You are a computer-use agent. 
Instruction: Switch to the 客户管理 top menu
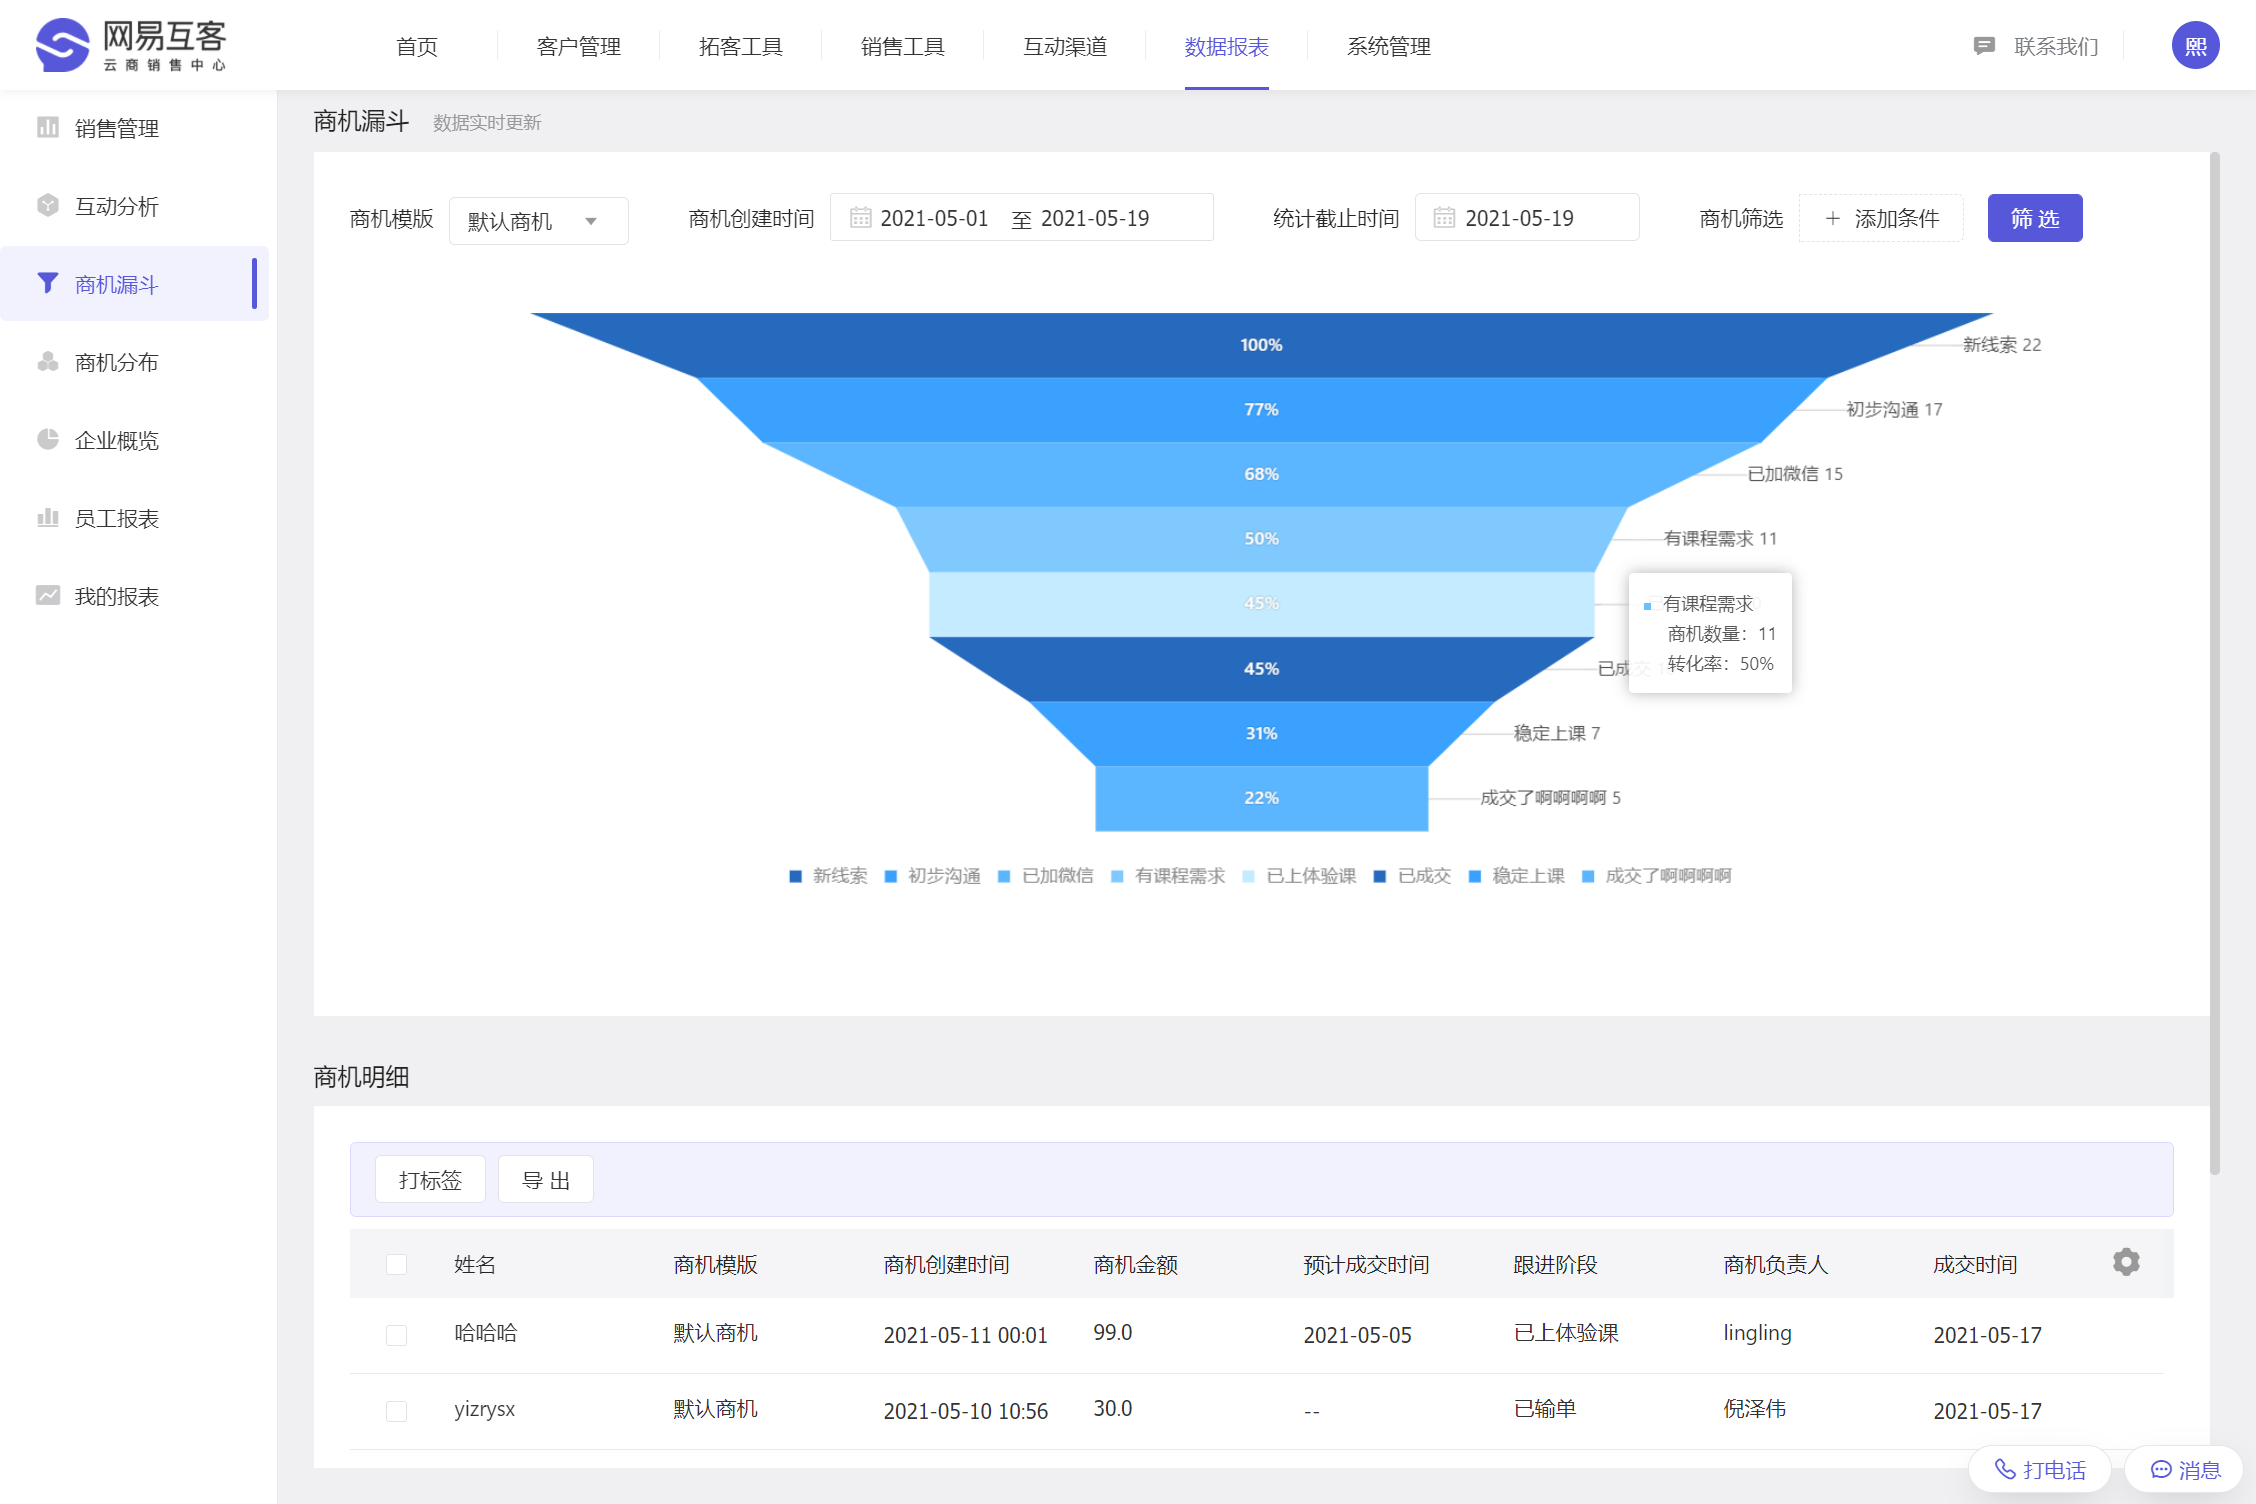(x=578, y=46)
